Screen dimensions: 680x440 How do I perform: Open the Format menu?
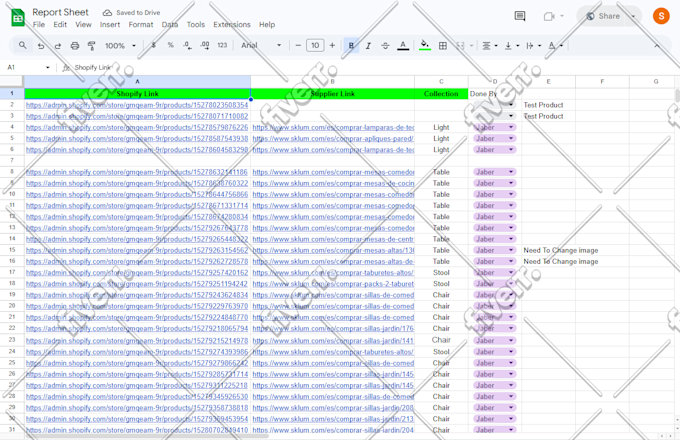141,25
